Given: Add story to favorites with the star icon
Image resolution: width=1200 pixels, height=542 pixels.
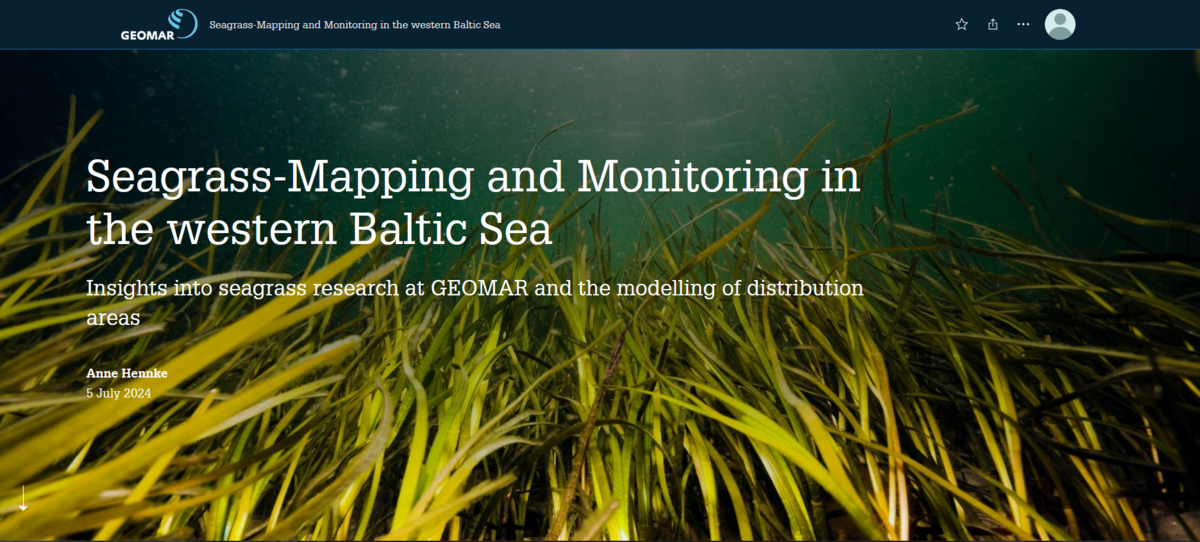Looking at the screenshot, I should coord(962,24).
